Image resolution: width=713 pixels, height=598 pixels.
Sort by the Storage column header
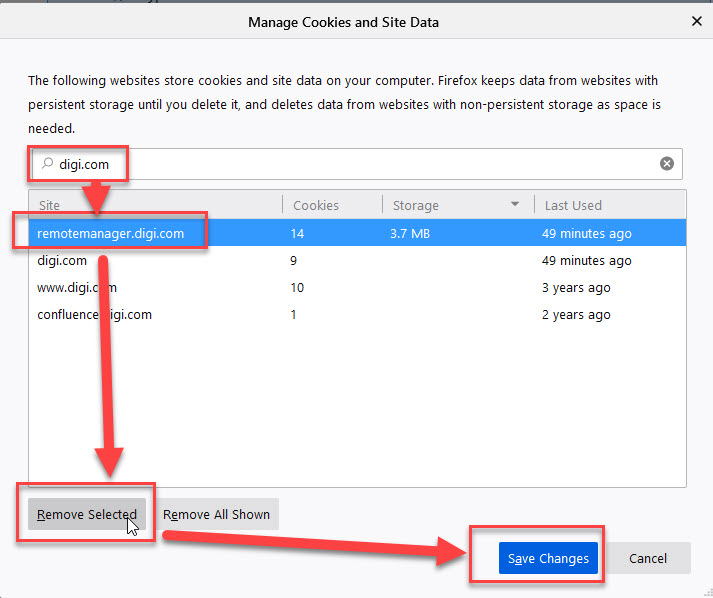pos(458,205)
